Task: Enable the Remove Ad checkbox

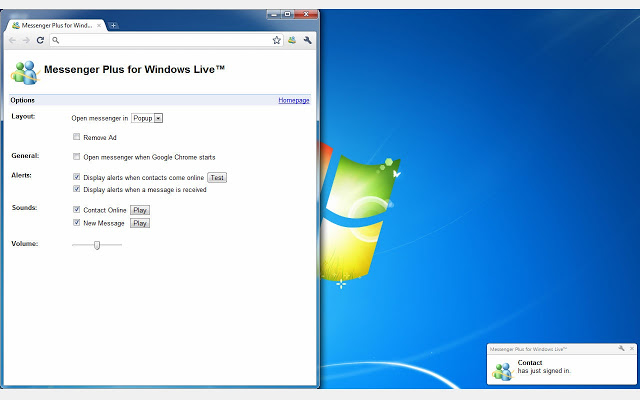Action: tap(76, 137)
